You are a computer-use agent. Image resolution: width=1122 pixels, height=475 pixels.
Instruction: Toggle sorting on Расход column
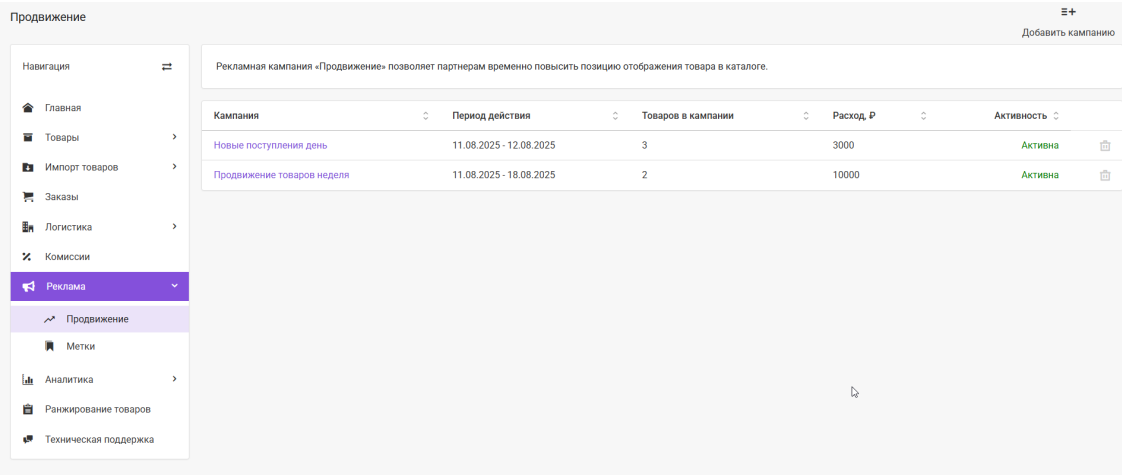(x=923, y=116)
